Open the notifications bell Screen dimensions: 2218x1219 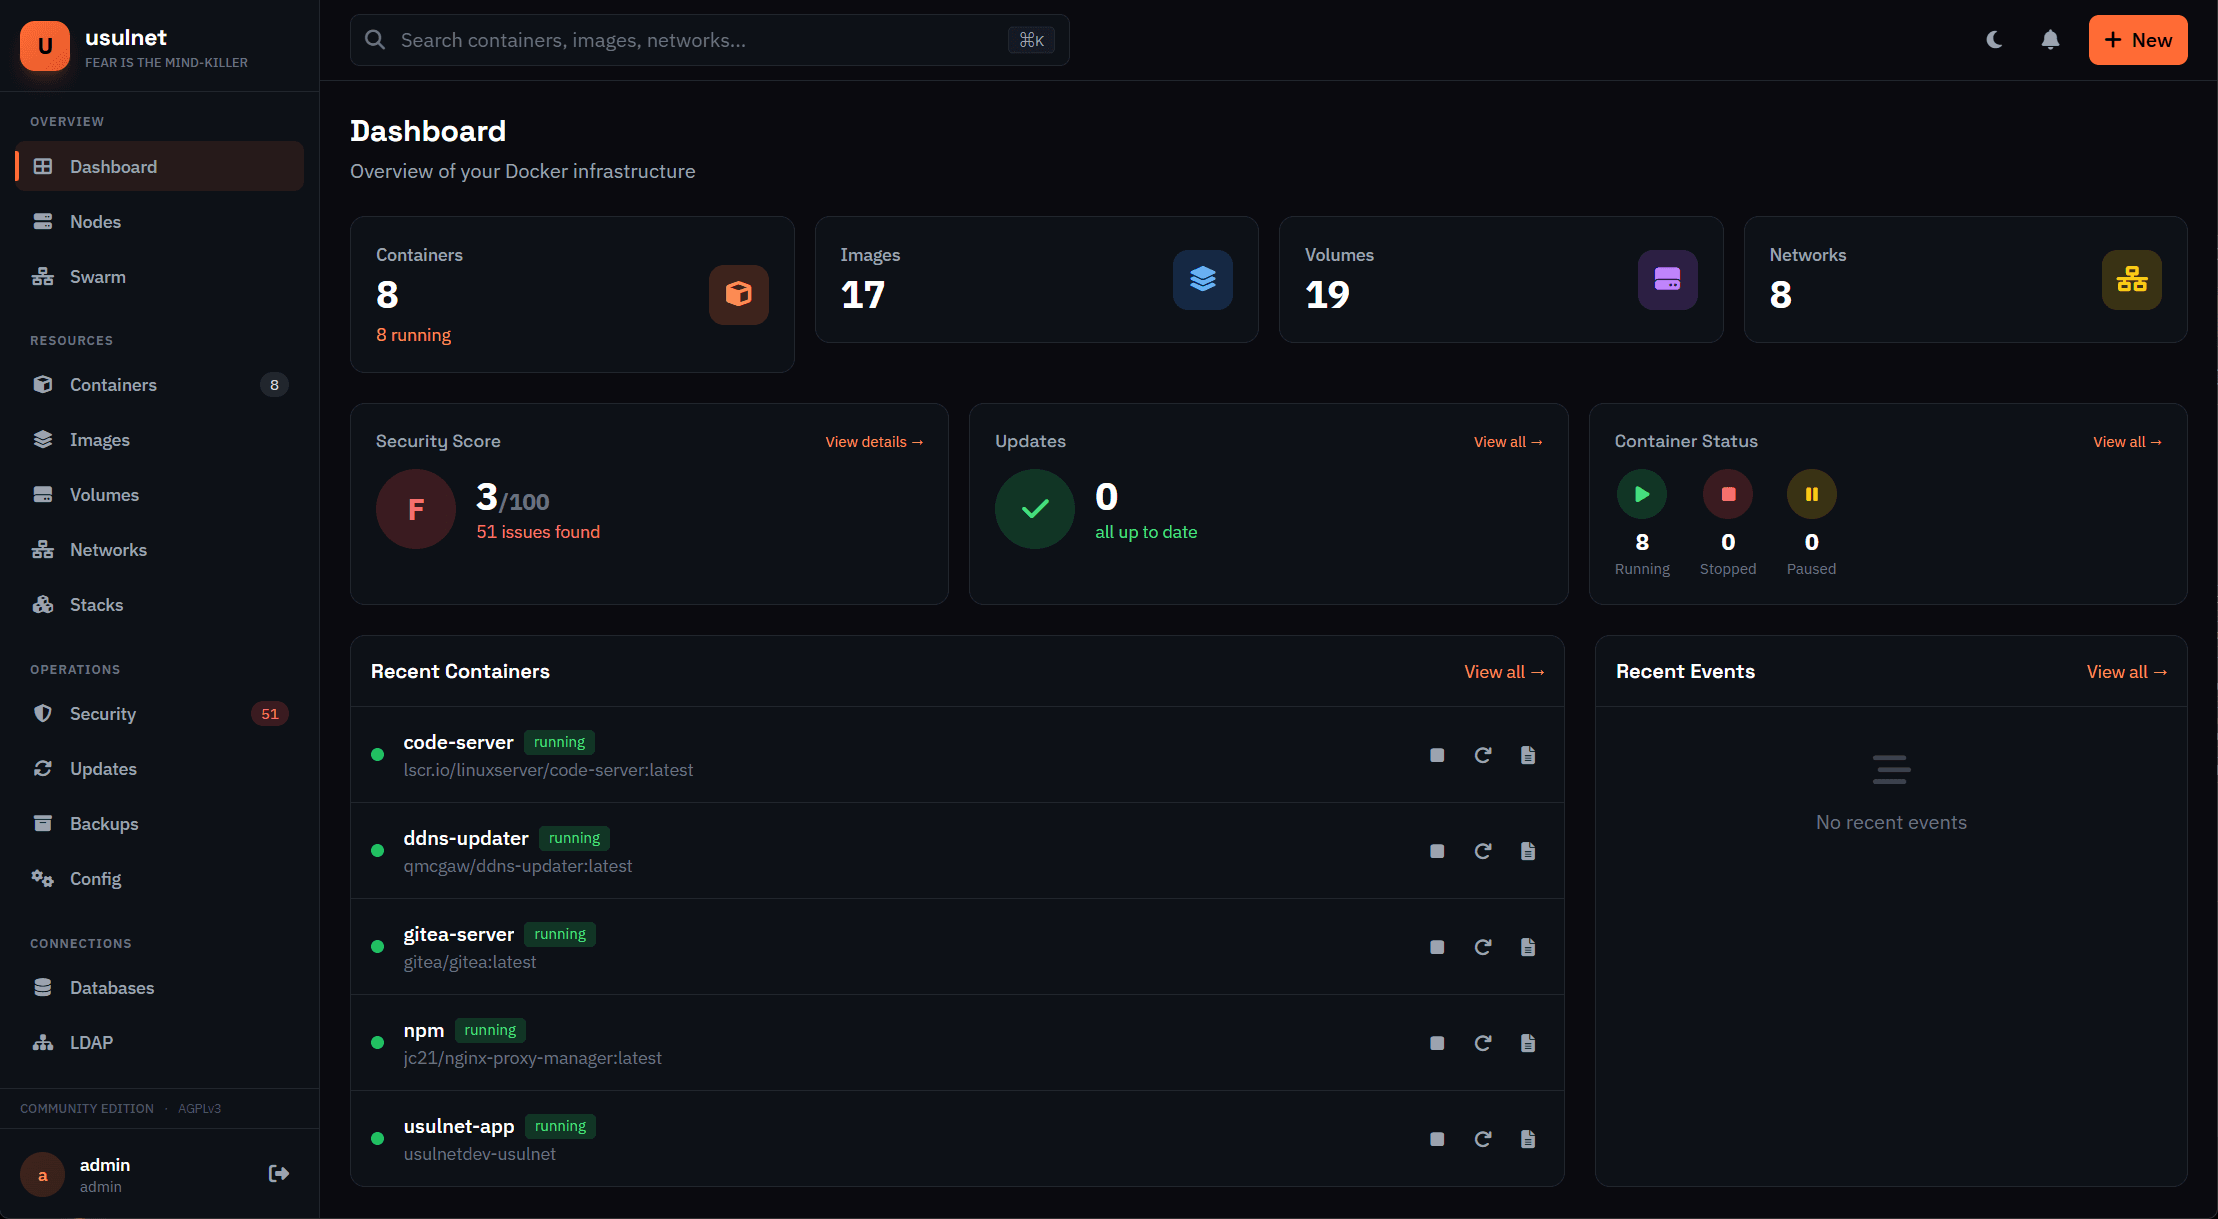[x=2050, y=40]
